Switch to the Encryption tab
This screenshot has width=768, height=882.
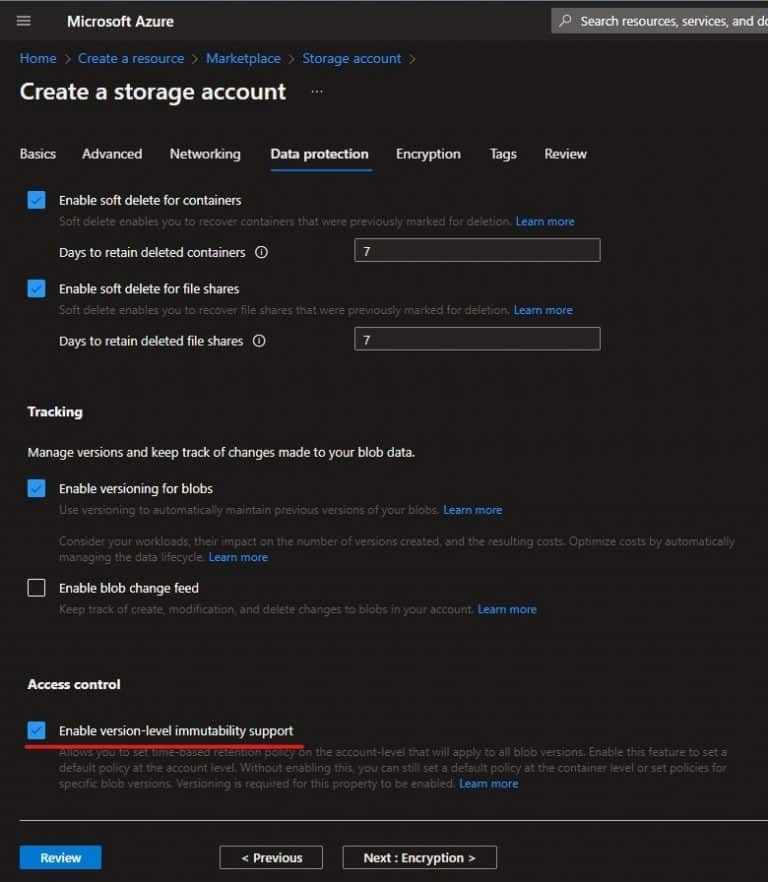pos(428,154)
